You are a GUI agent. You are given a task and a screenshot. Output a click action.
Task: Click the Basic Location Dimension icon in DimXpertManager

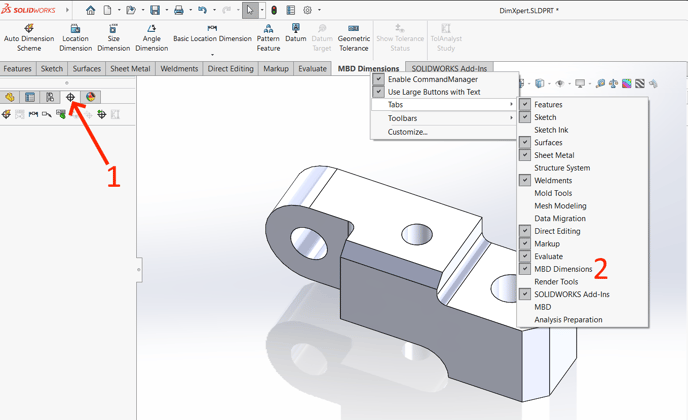33,115
